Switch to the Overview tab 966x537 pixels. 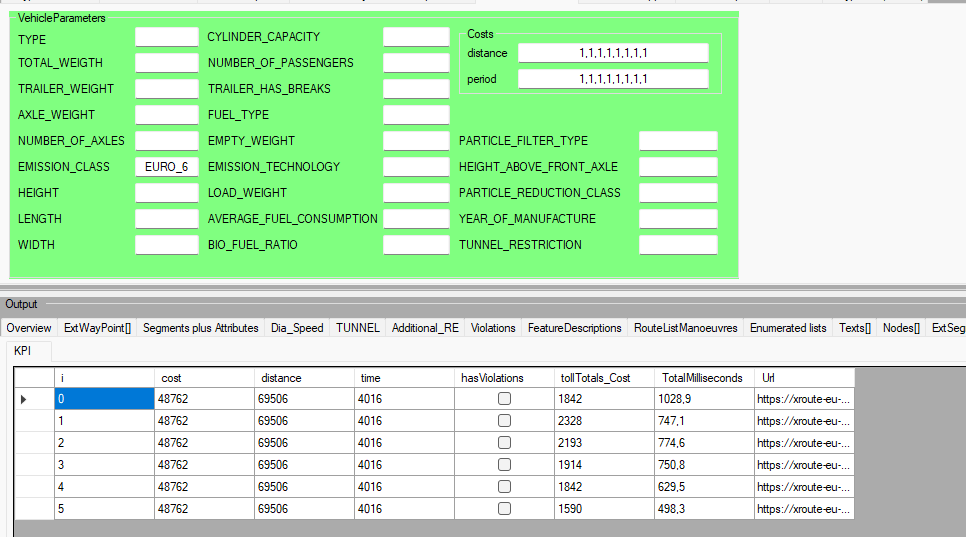[29, 328]
